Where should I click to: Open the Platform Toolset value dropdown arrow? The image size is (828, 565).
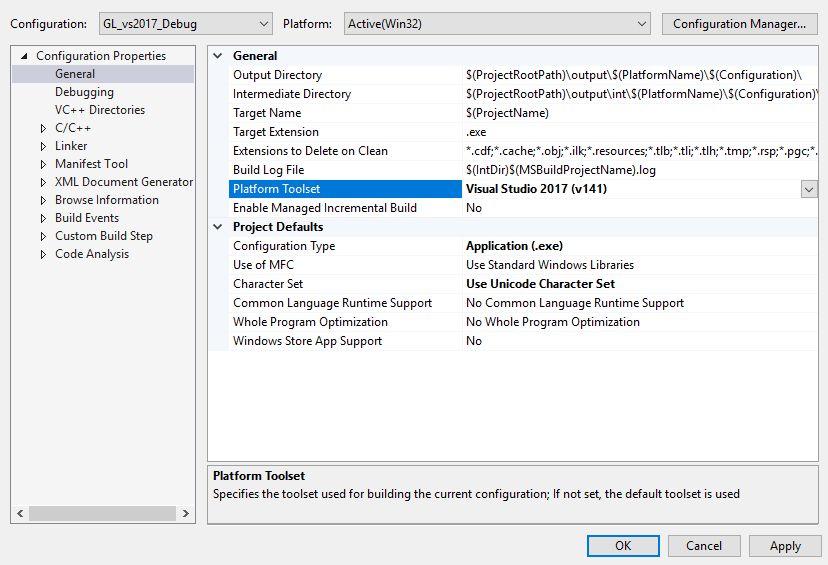coord(808,189)
